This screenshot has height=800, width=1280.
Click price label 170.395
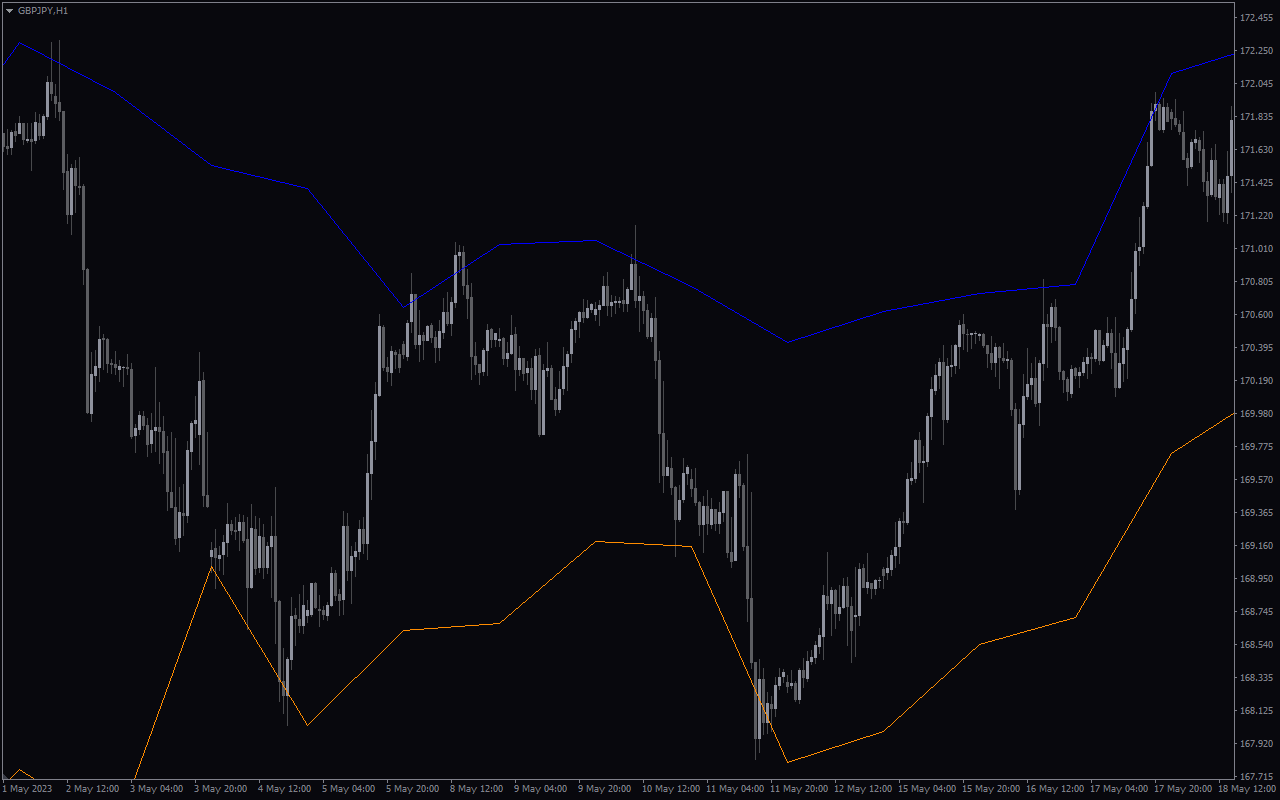[1256, 348]
